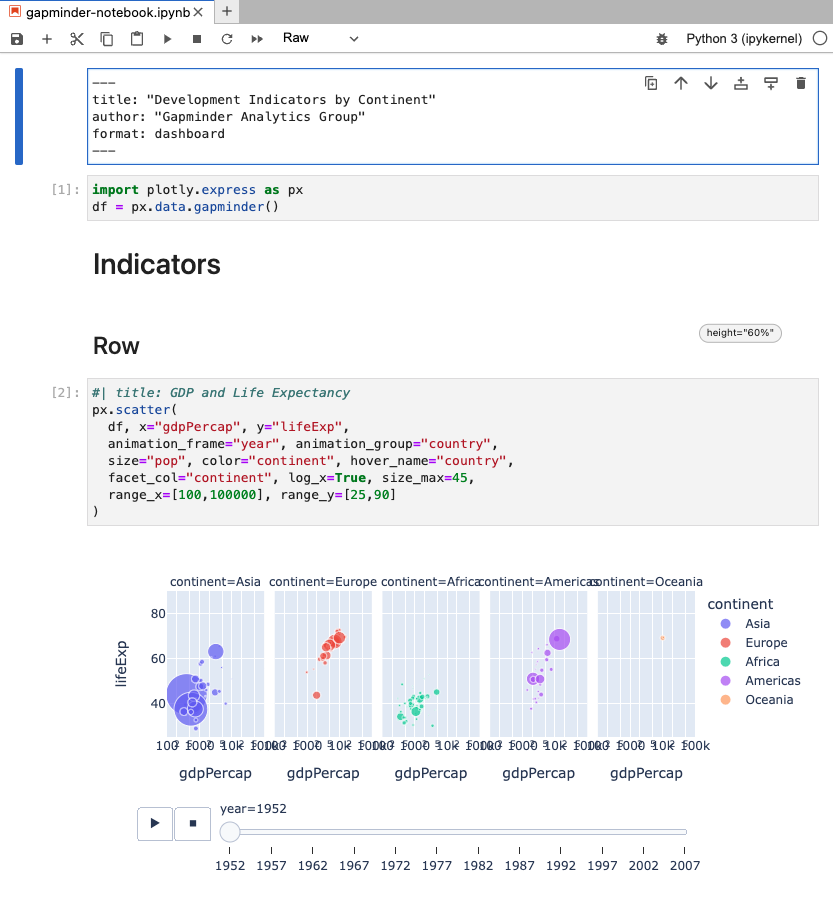Screen dimensions: 833x909
Task: Cut the selected cell with scissors icon
Action: click(76, 38)
